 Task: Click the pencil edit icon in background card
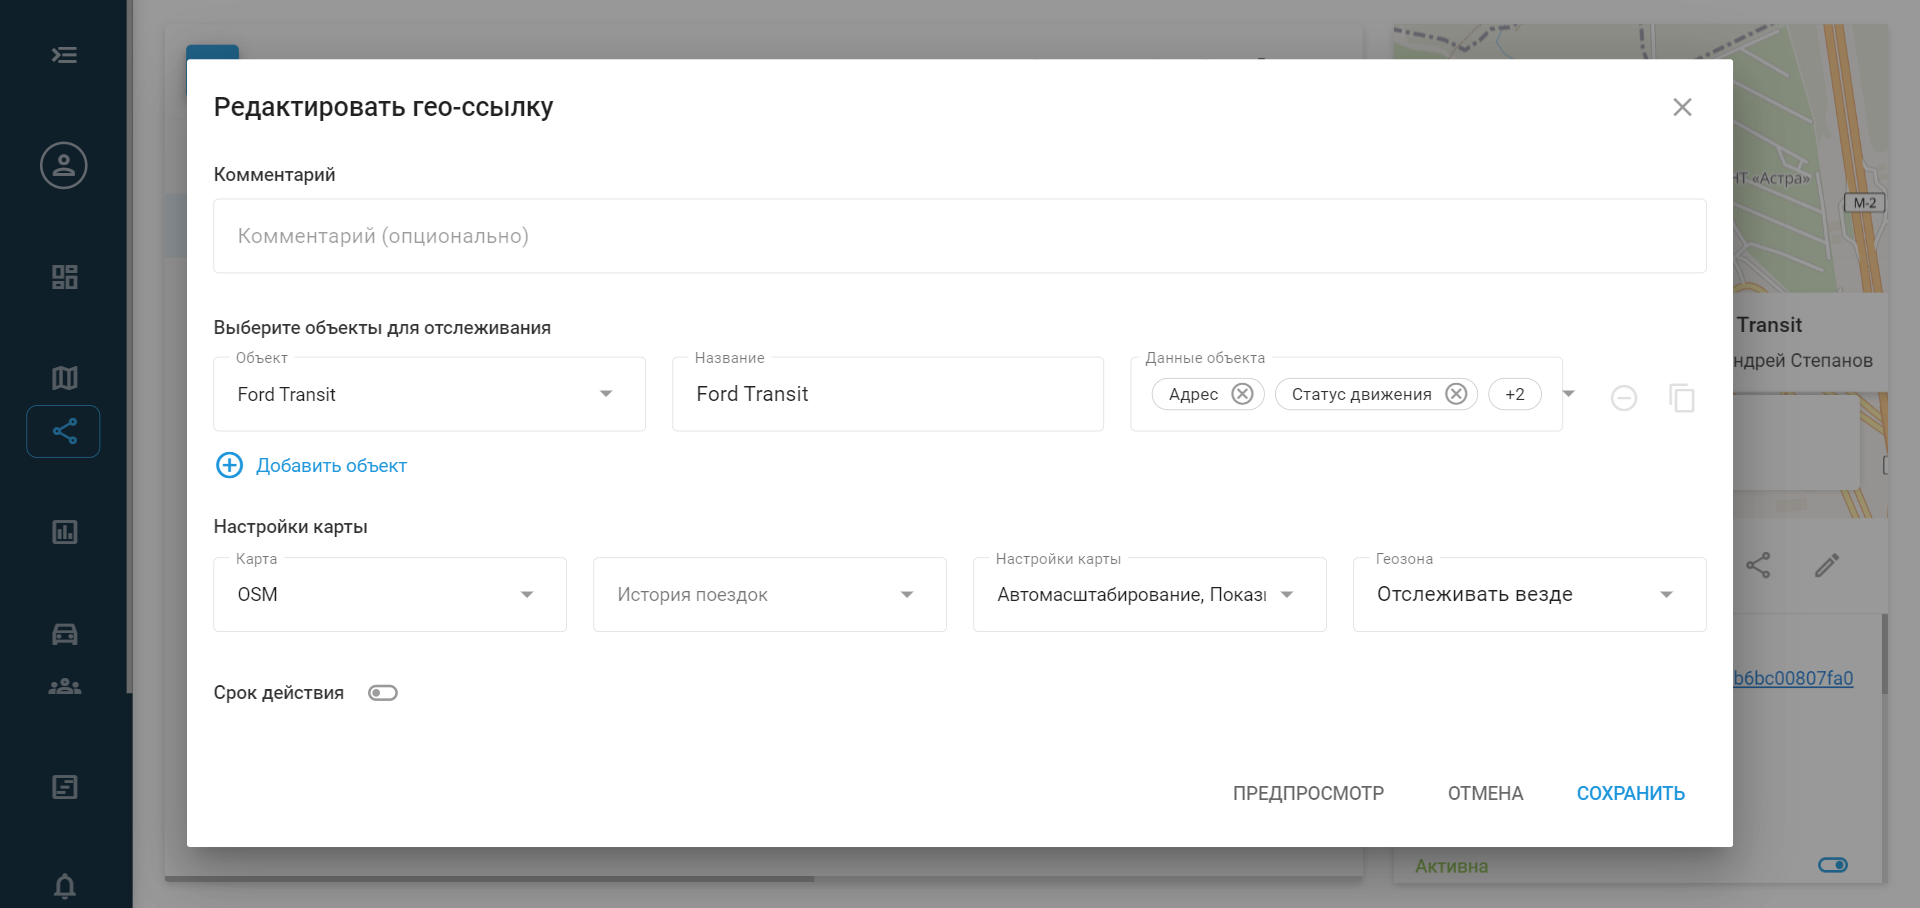pos(1827,565)
